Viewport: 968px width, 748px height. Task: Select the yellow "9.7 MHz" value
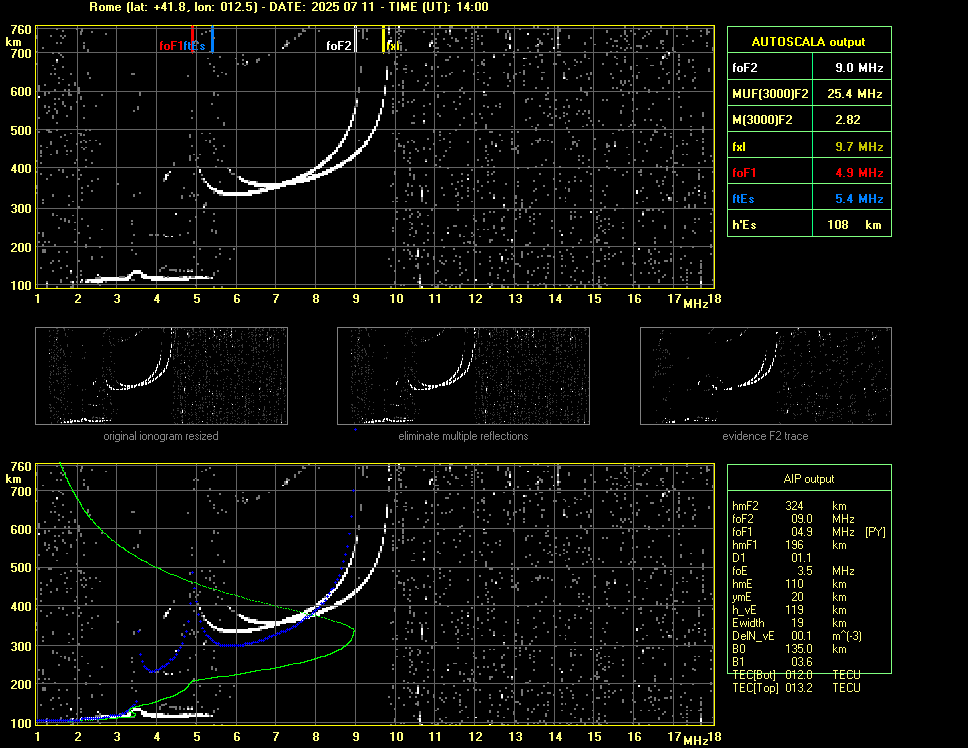(x=859, y=147)
